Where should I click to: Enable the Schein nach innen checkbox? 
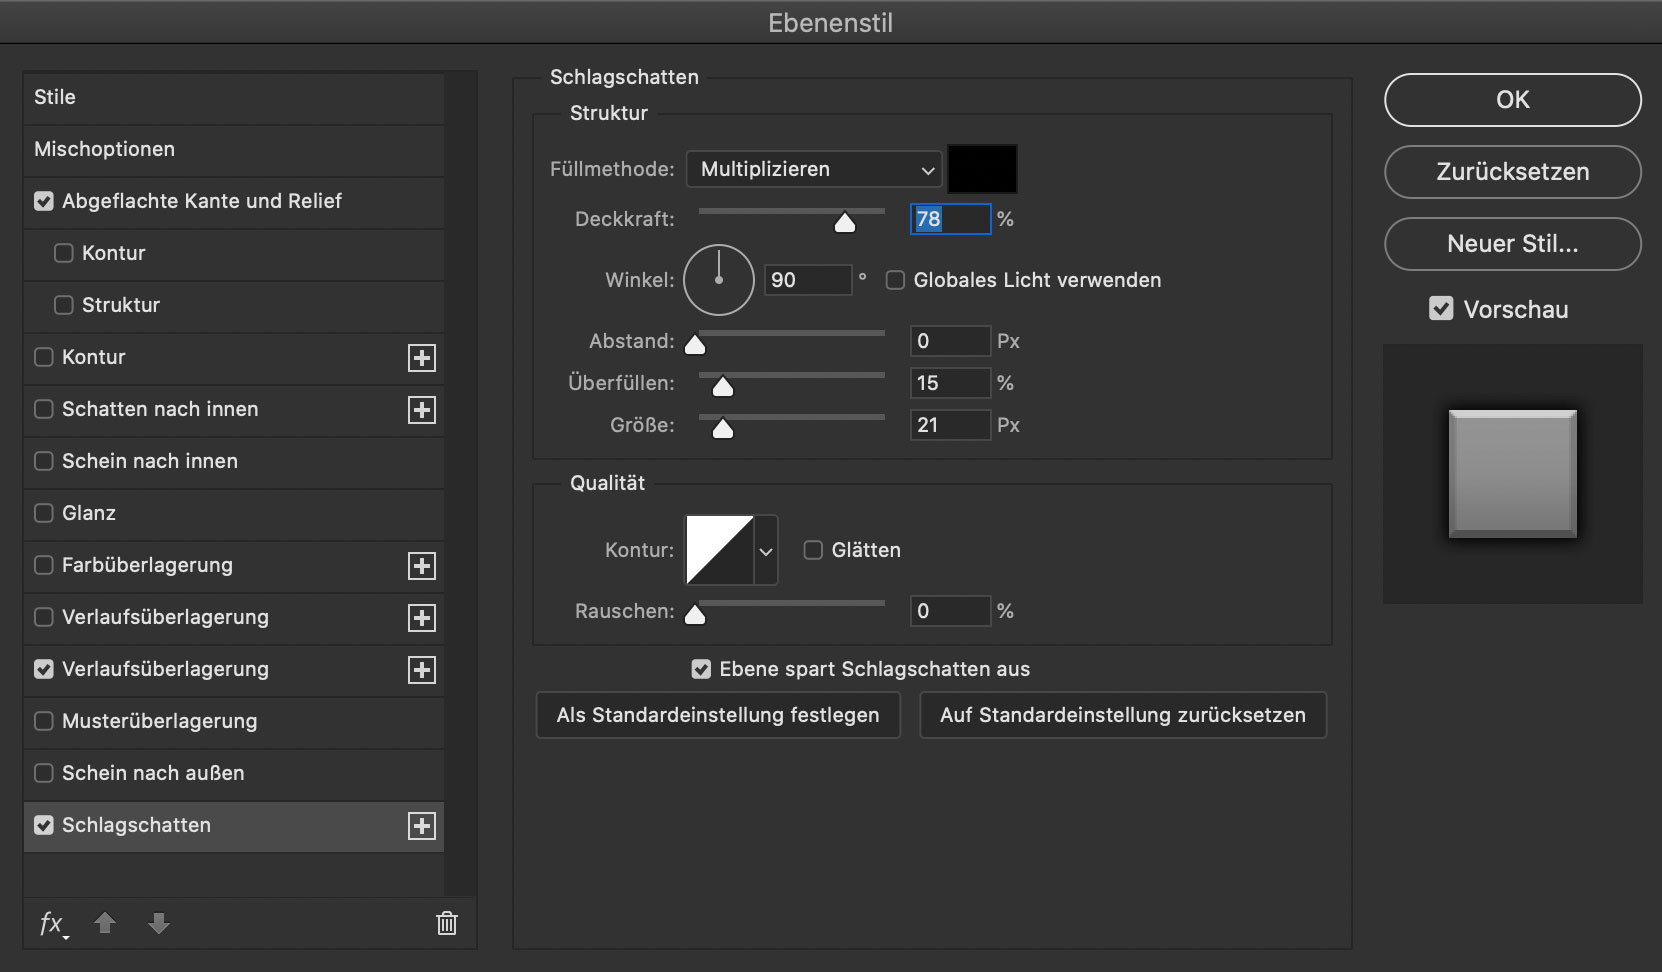(x=44, y=461)
